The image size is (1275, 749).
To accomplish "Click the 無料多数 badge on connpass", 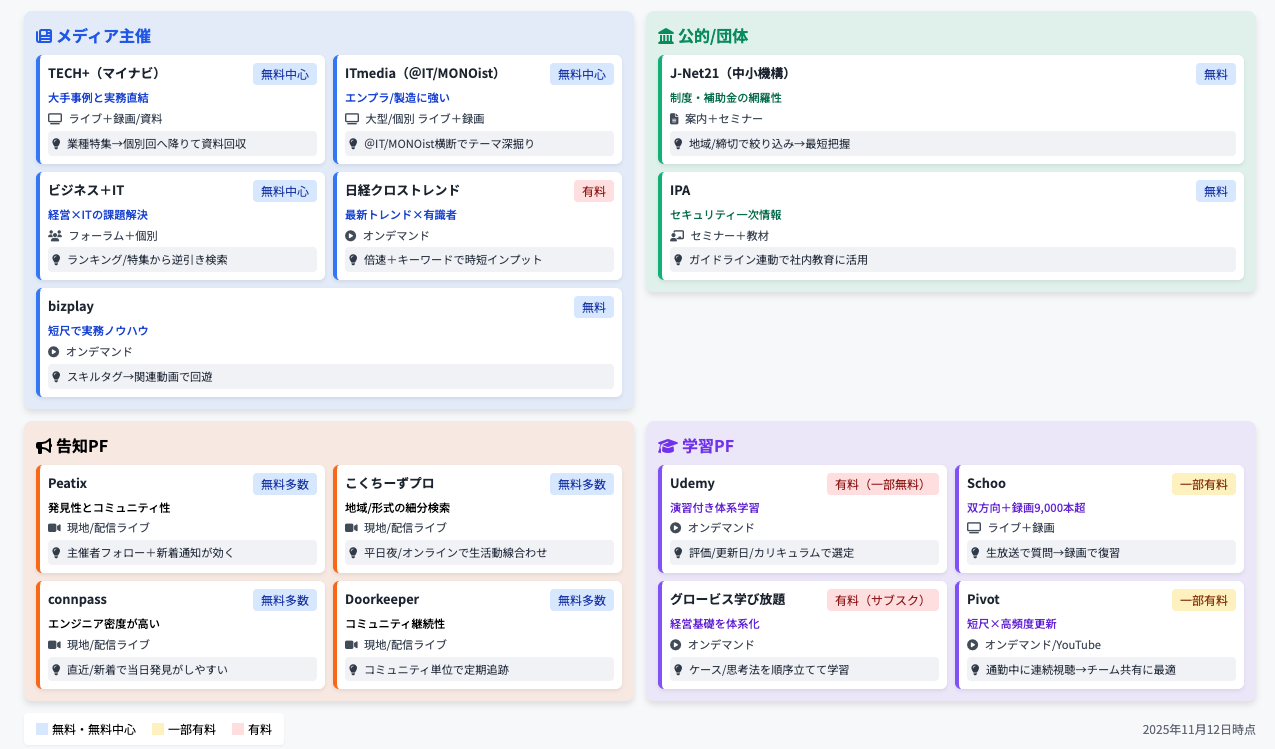I will pos(285,600).
